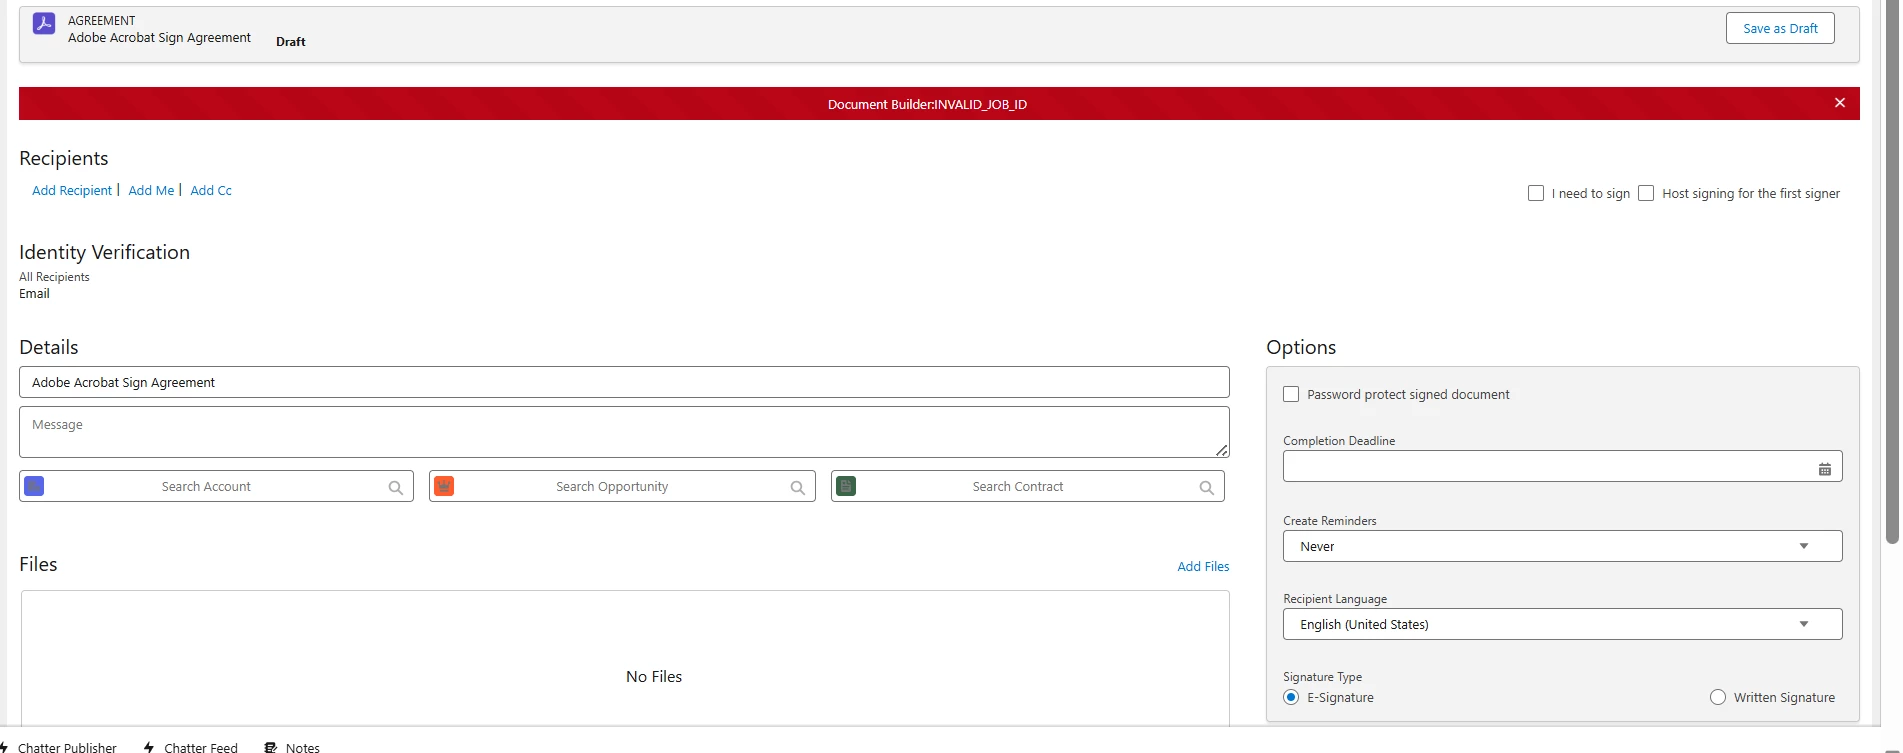Click the Add Me link
The width and height of the screenshot is (1903, 753).
[151, 190]
